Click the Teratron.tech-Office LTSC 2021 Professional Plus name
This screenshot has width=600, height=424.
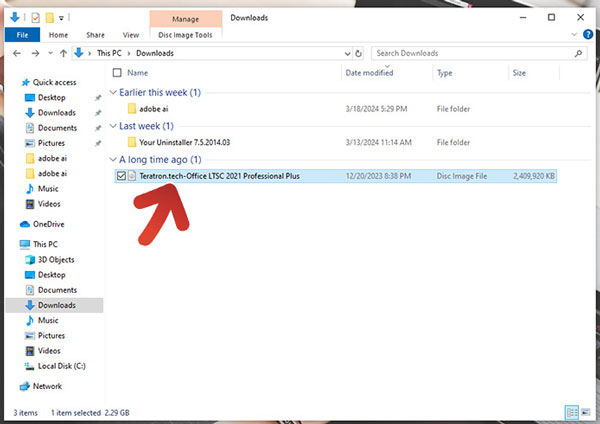tap(219, 176)
